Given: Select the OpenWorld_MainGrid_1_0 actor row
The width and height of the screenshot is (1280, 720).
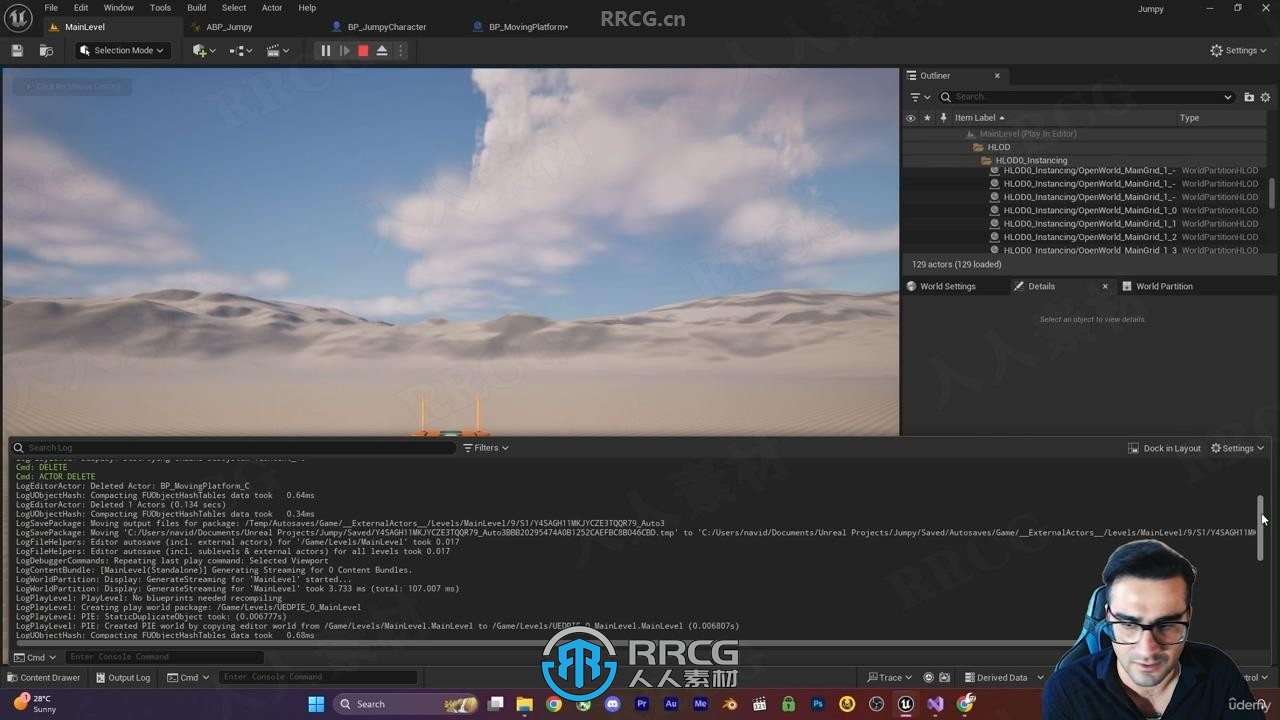Looking at the screenshot, I should click(x=1085, y=210).
